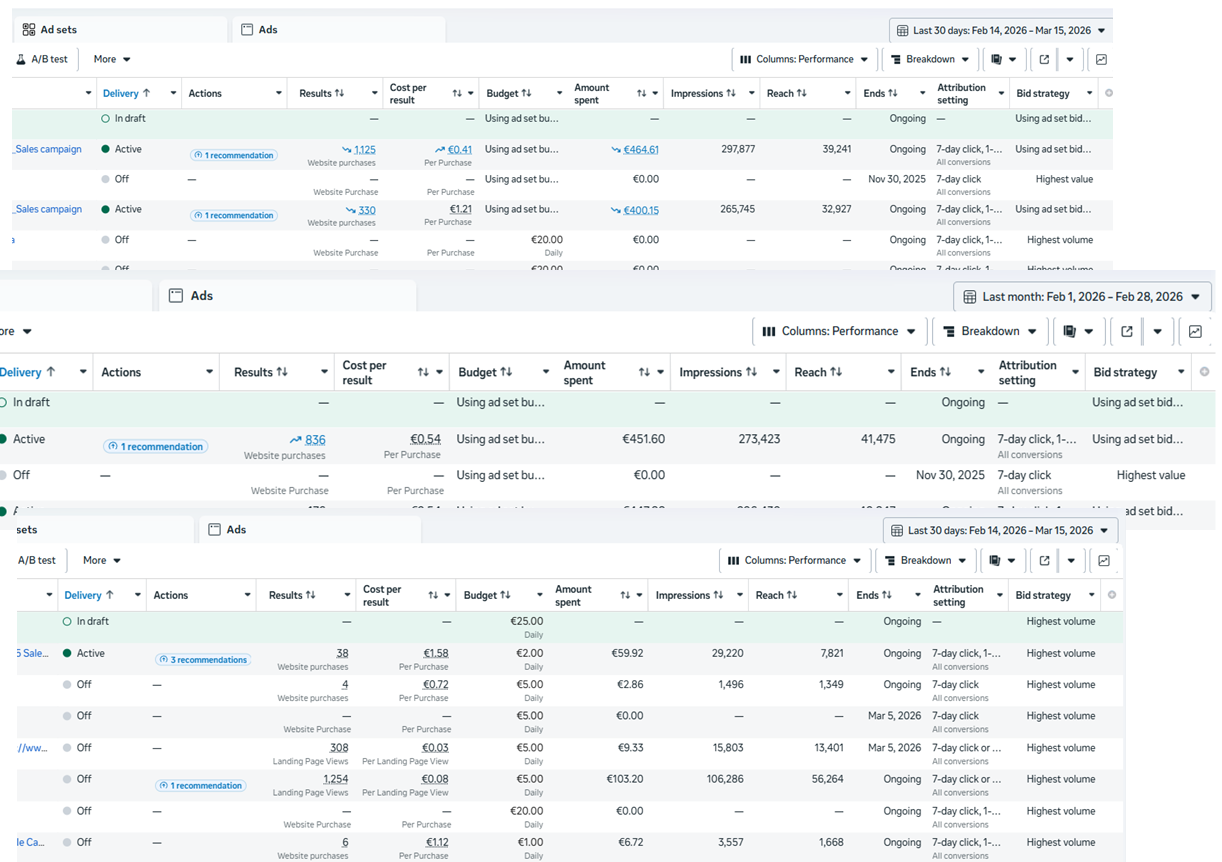Click the upward trend icon beside €0.41

(x=441, y=150)
